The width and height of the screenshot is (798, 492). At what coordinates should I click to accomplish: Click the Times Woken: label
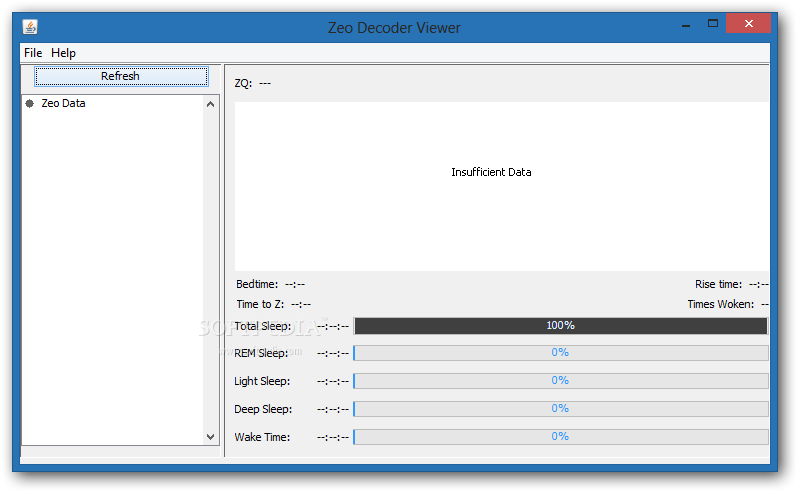pyautogui.click(x=721, y=304)
